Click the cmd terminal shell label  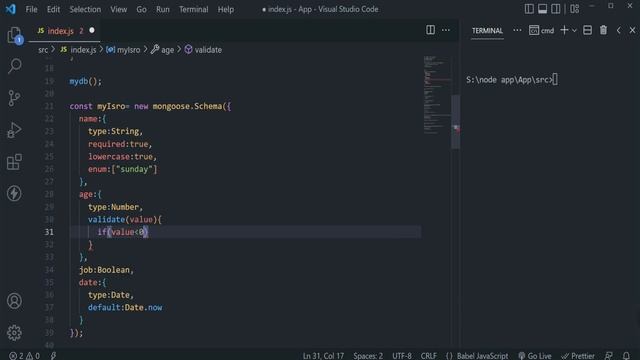pyautogui.click(x=542, y=31)
